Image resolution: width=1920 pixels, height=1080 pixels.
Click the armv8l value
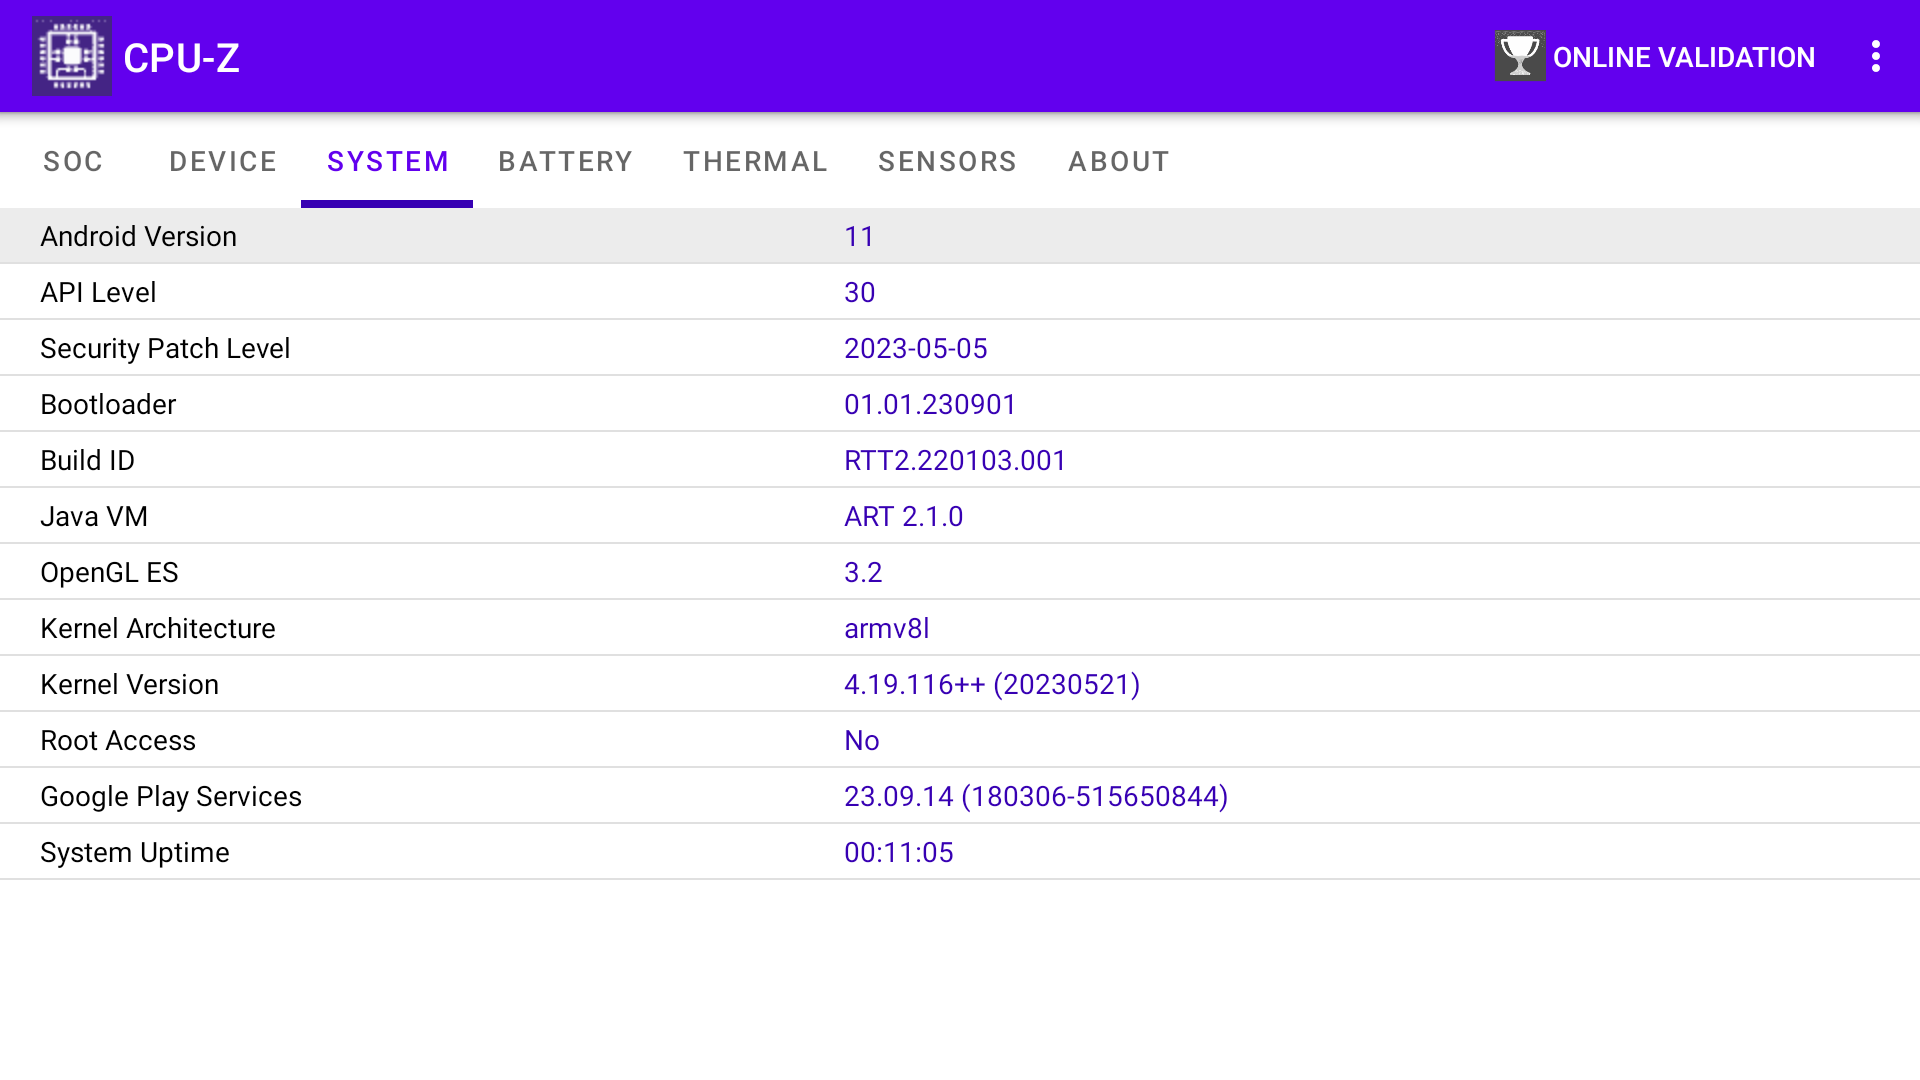pos(887,628)
